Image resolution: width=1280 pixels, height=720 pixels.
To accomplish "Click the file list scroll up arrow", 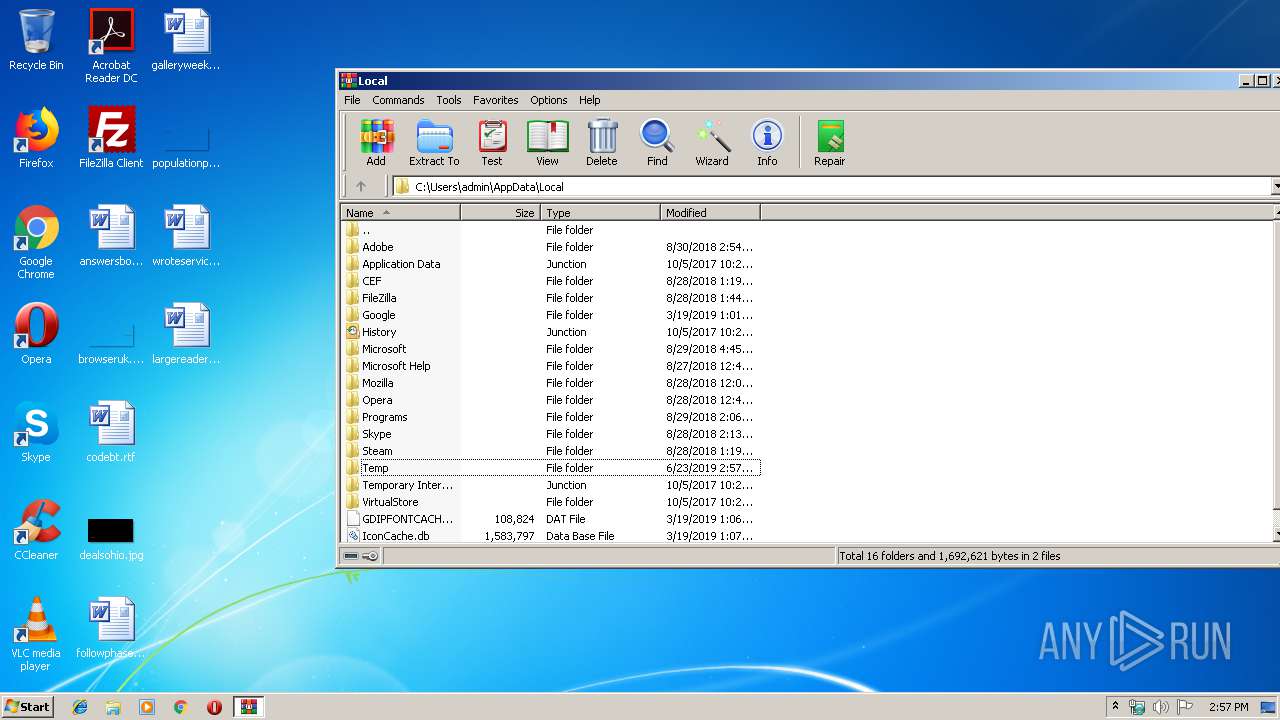I will (1276, 212).
